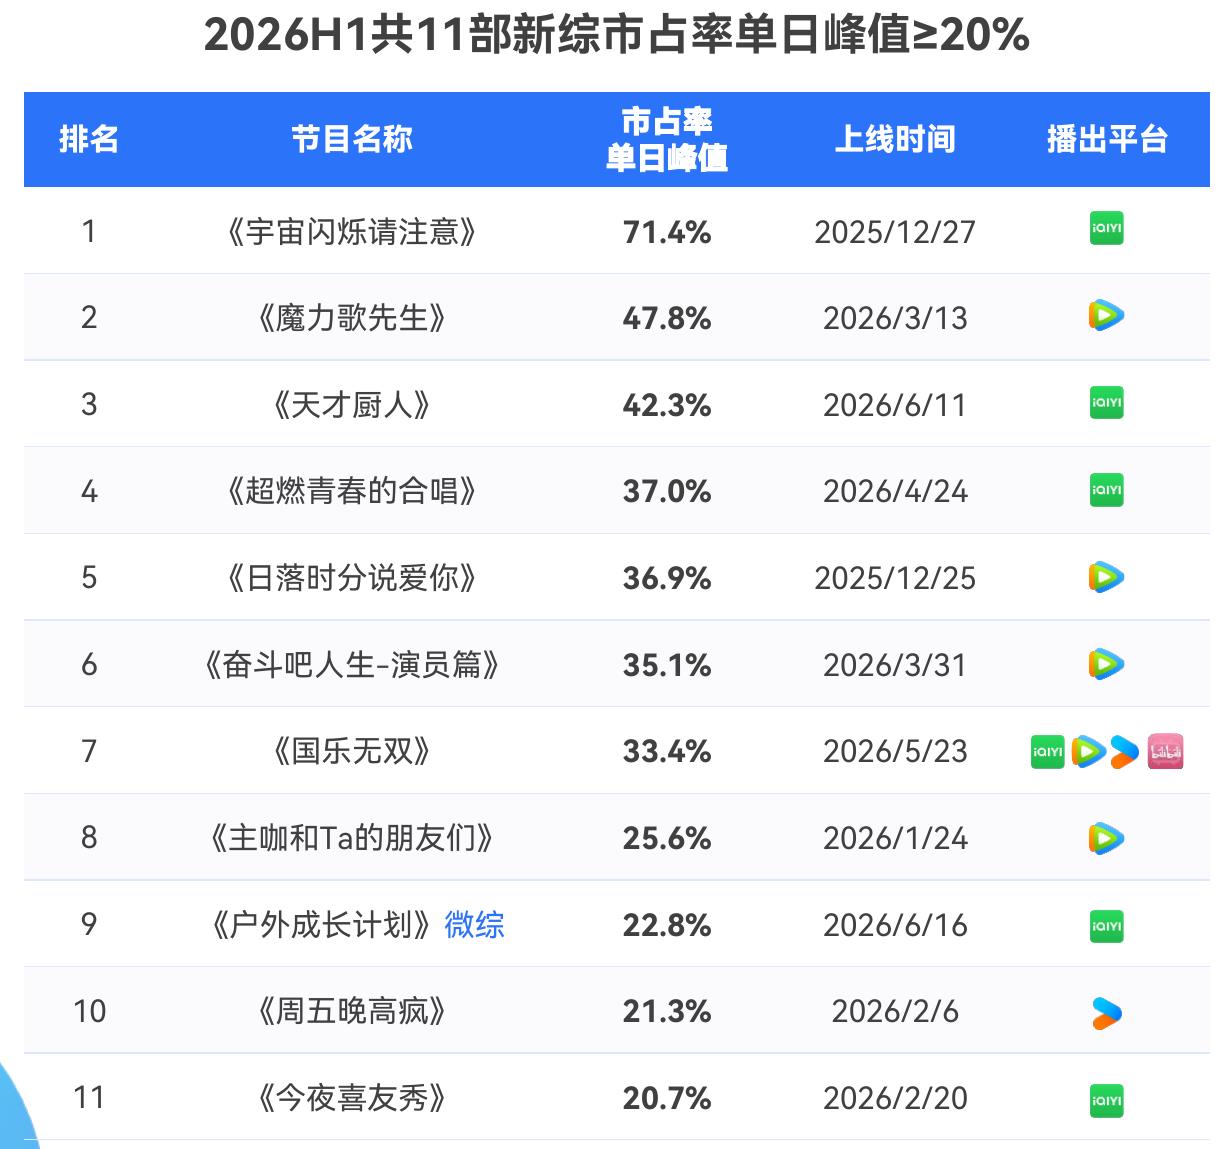Click the launch date 2026/5/23
The image size is (1215, 1149).
pyautogui.click(x=895, y=751)
